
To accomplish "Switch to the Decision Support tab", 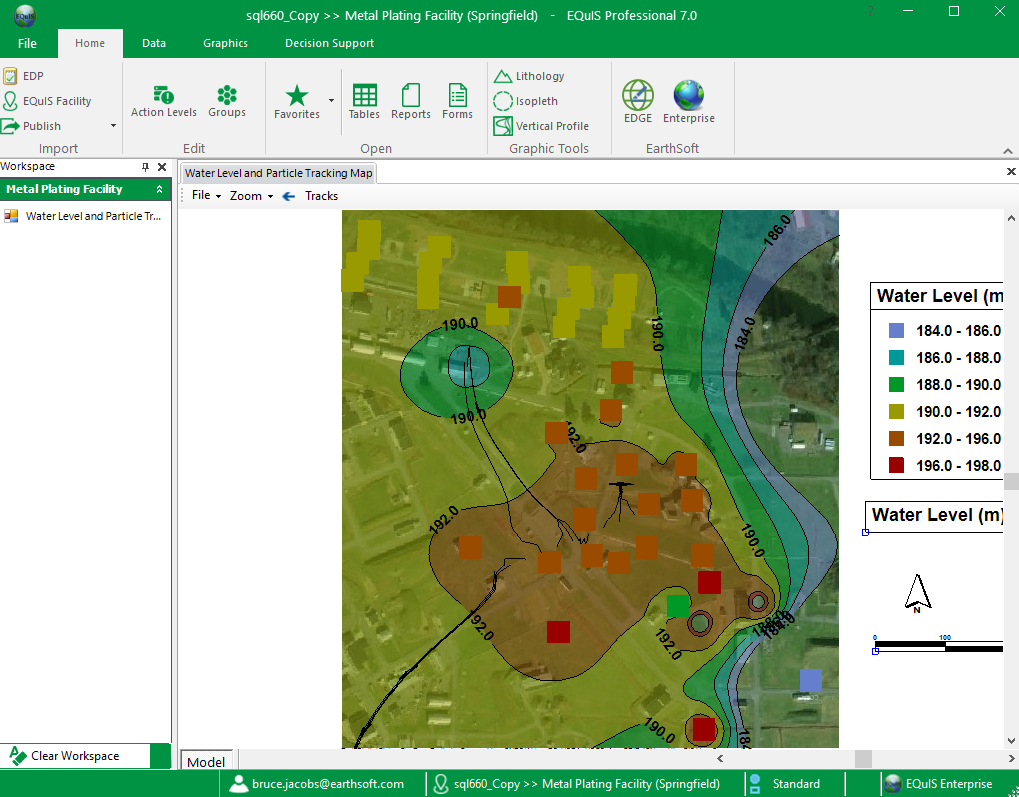I will coord(329,43).
